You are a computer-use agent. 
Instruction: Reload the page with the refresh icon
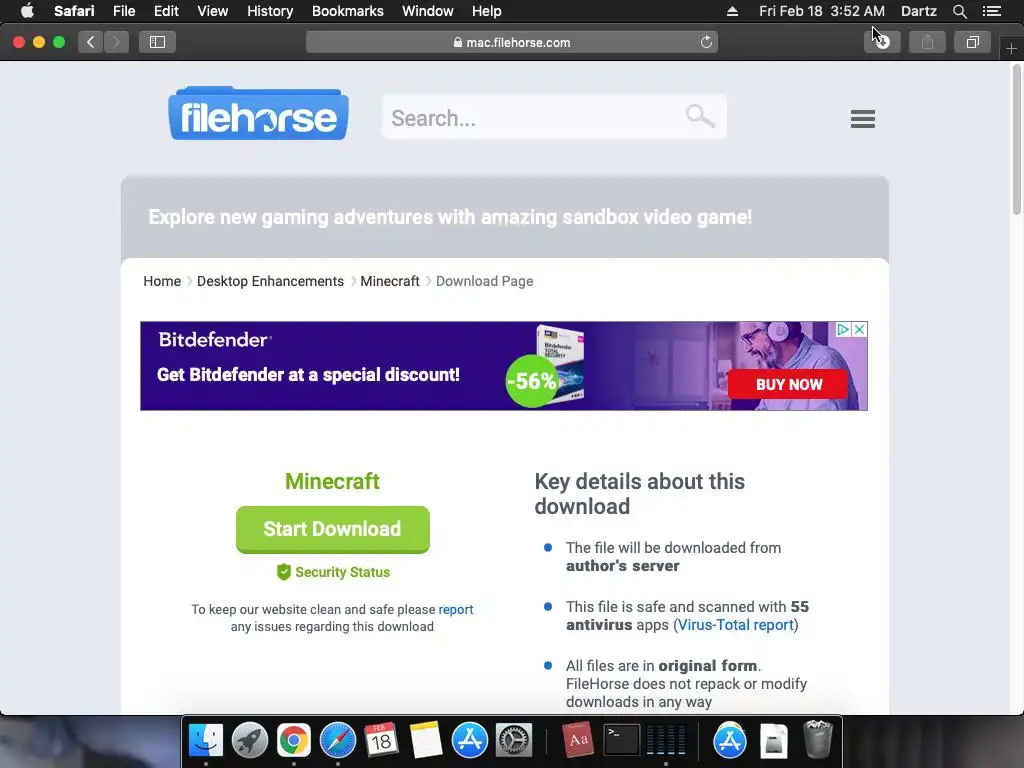(706, 42)
